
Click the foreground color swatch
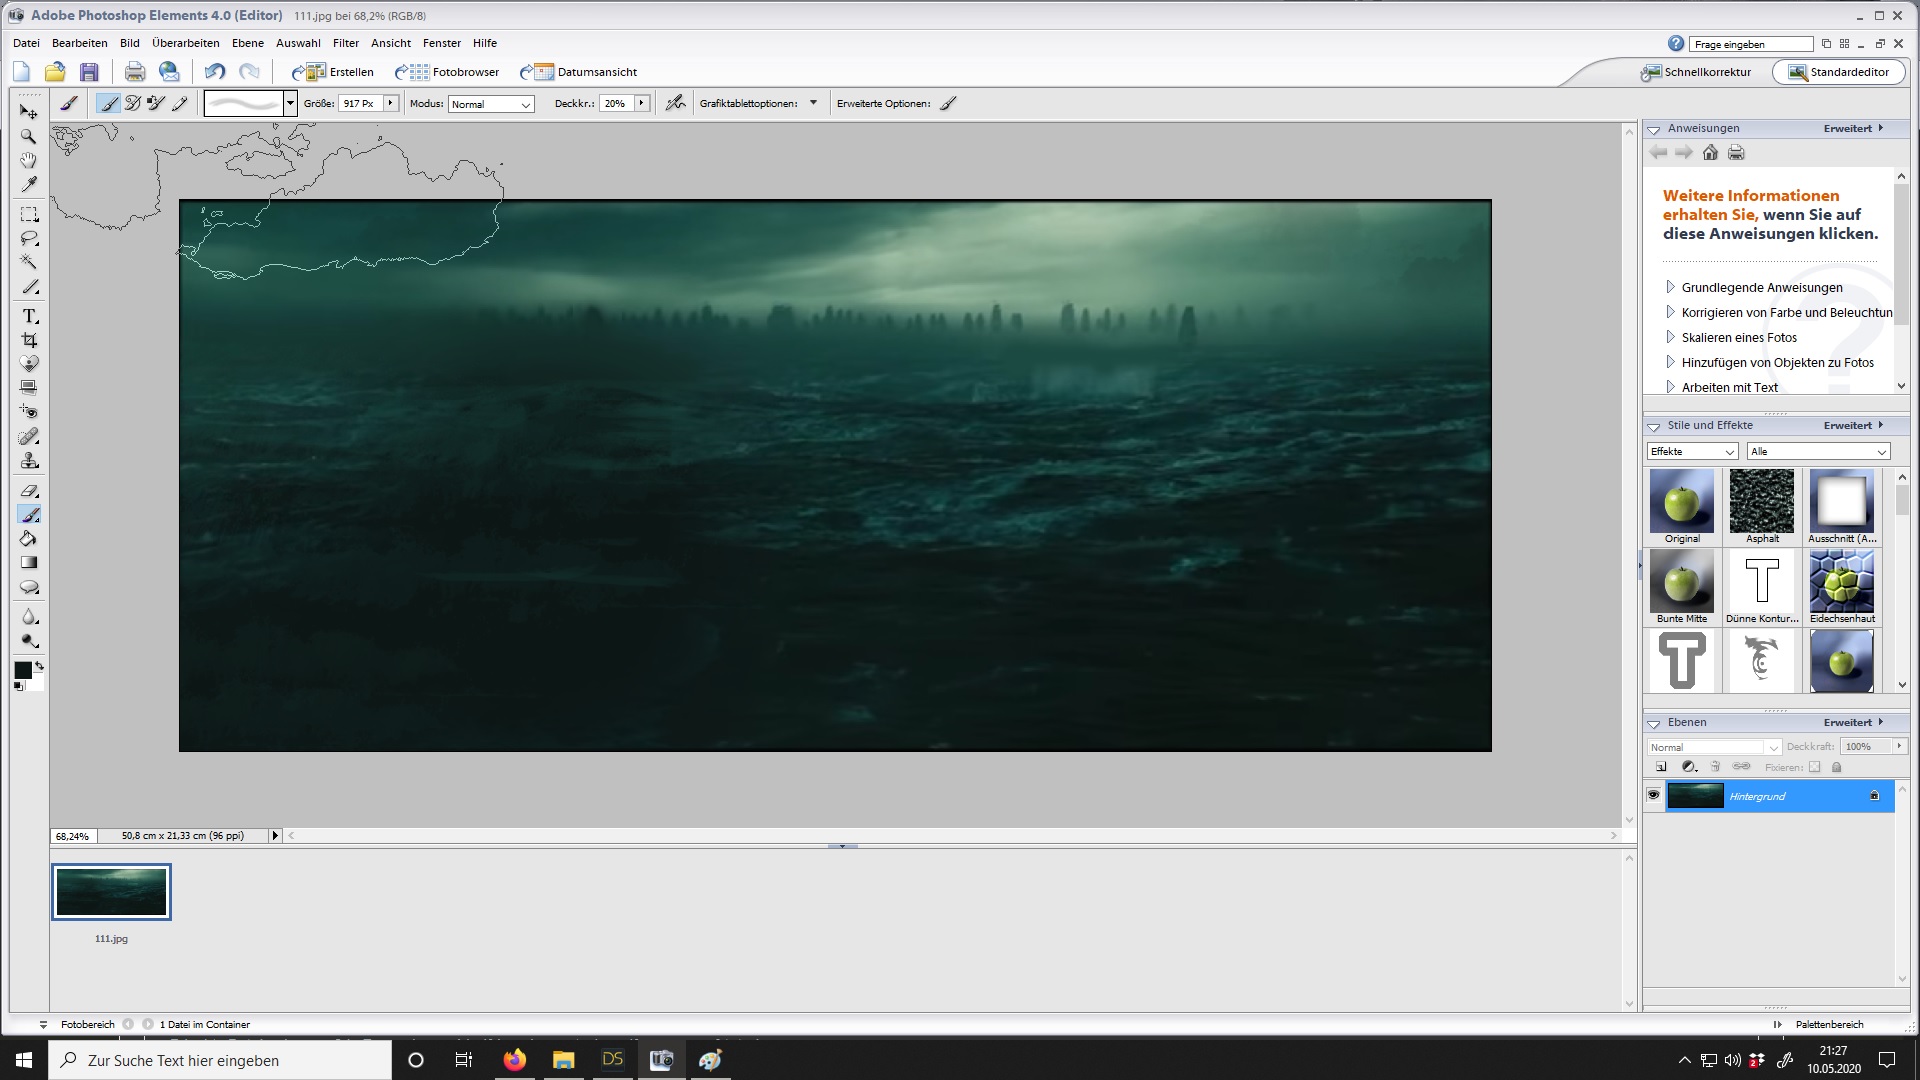(x=22, y=670)
